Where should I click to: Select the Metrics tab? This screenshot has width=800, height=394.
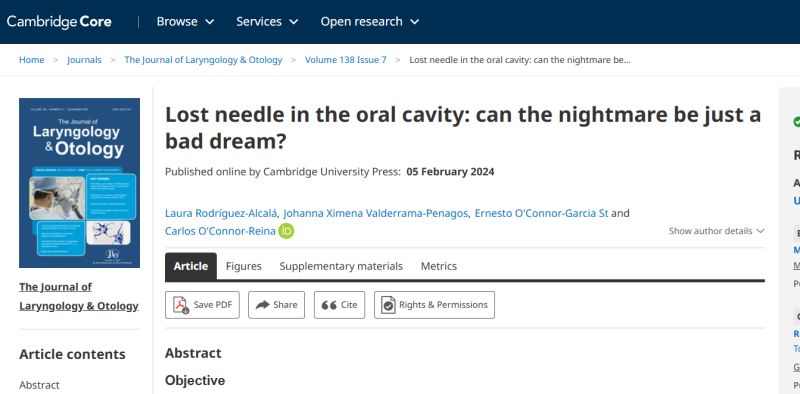[x=439, y=266]
